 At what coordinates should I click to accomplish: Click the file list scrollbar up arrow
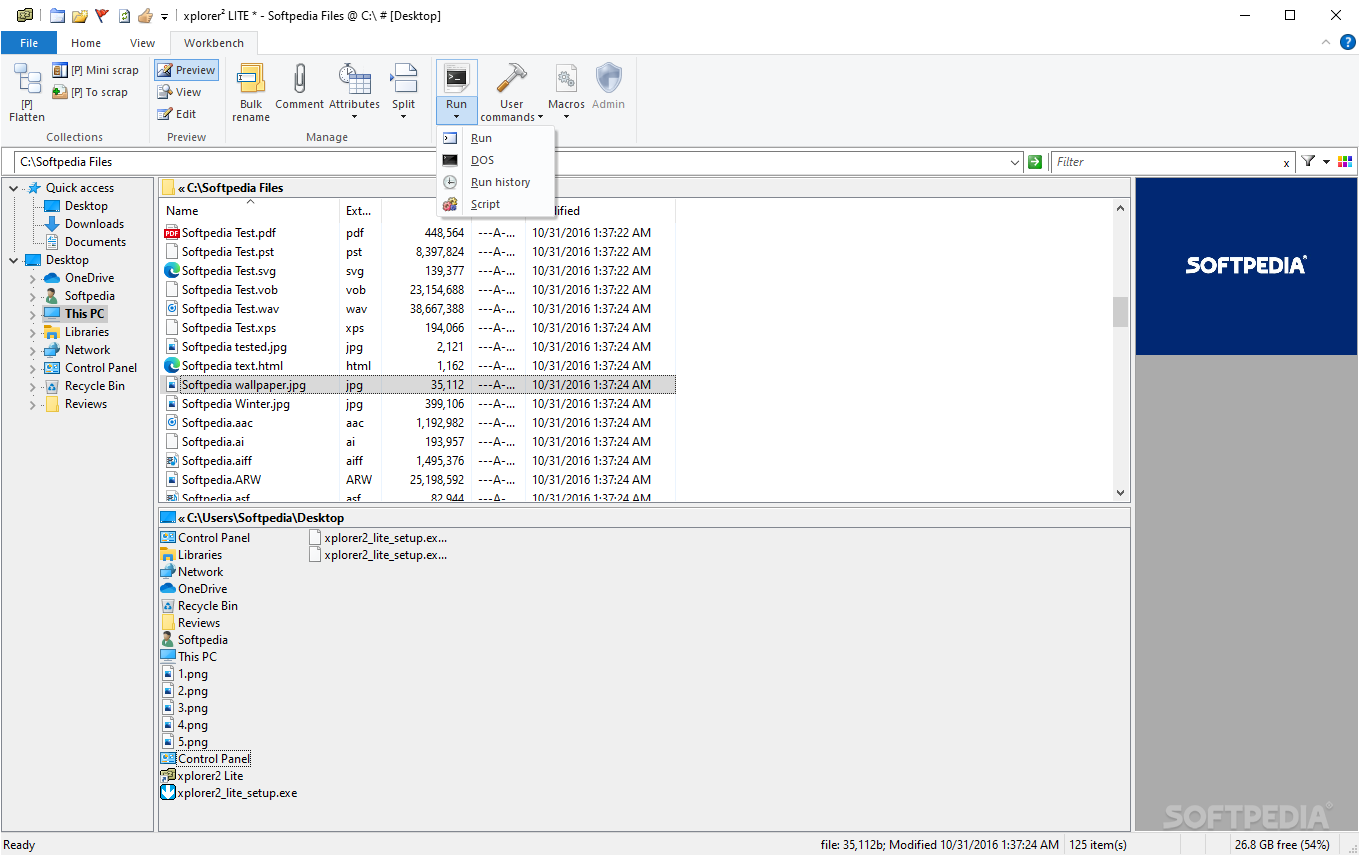[x=1120, y=209]
